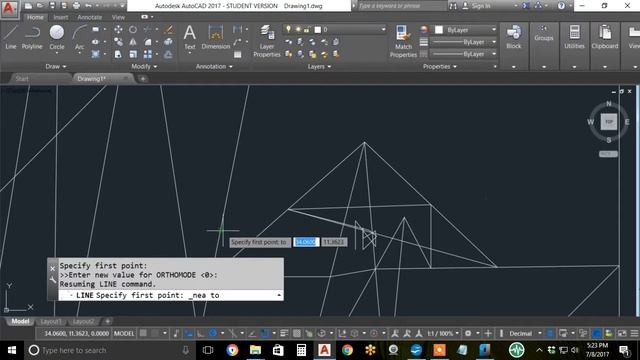Image resolution: width=640 pixels, height=360 pixels.
Task: Click the Fillet tool icon
Action: click(148, 42)
